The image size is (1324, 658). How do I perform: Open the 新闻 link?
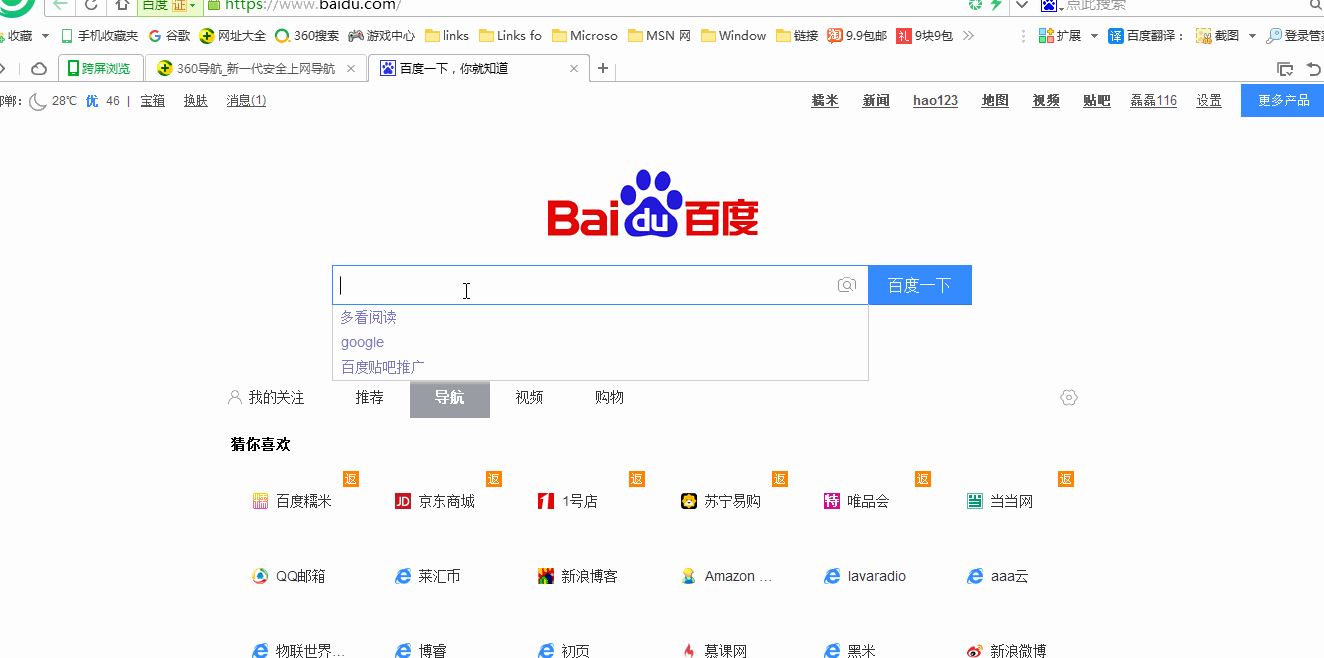(x=876, y=101)
